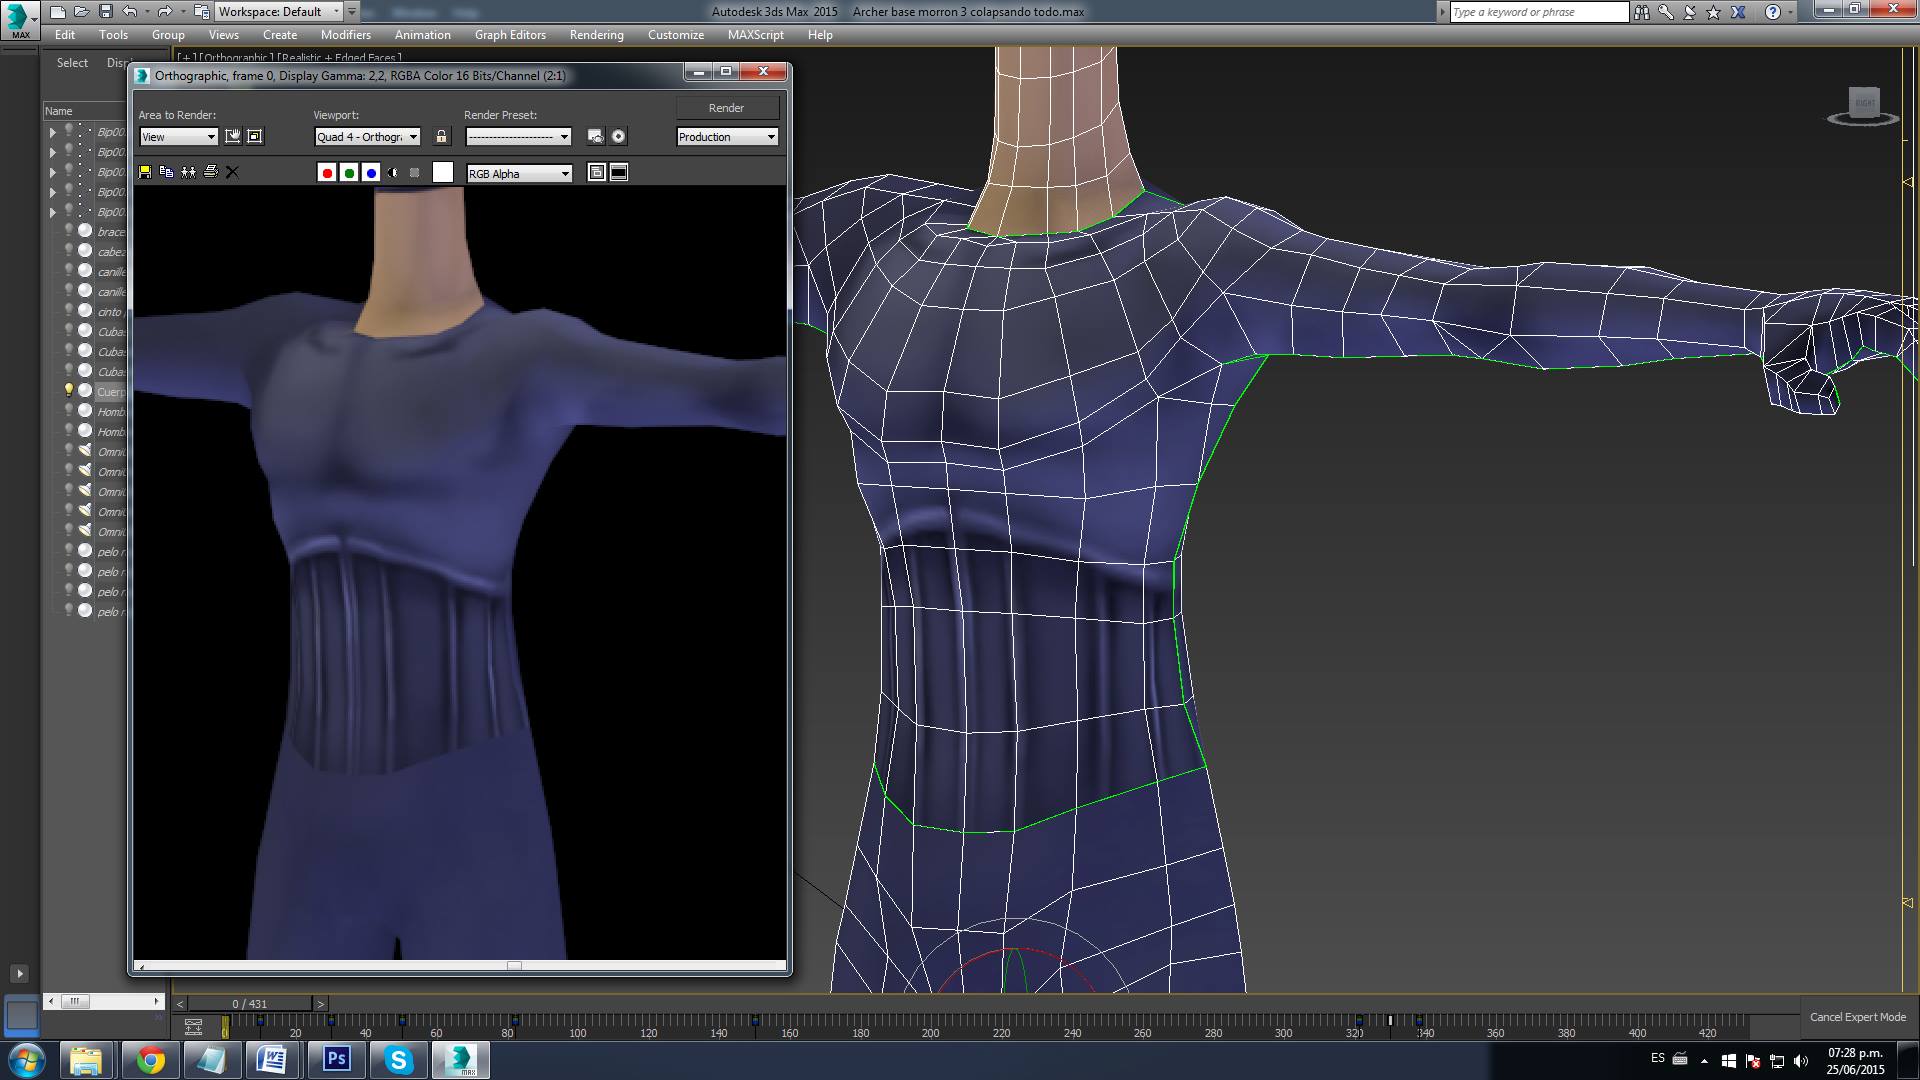Toggle the red channel display

click(327, 173)
